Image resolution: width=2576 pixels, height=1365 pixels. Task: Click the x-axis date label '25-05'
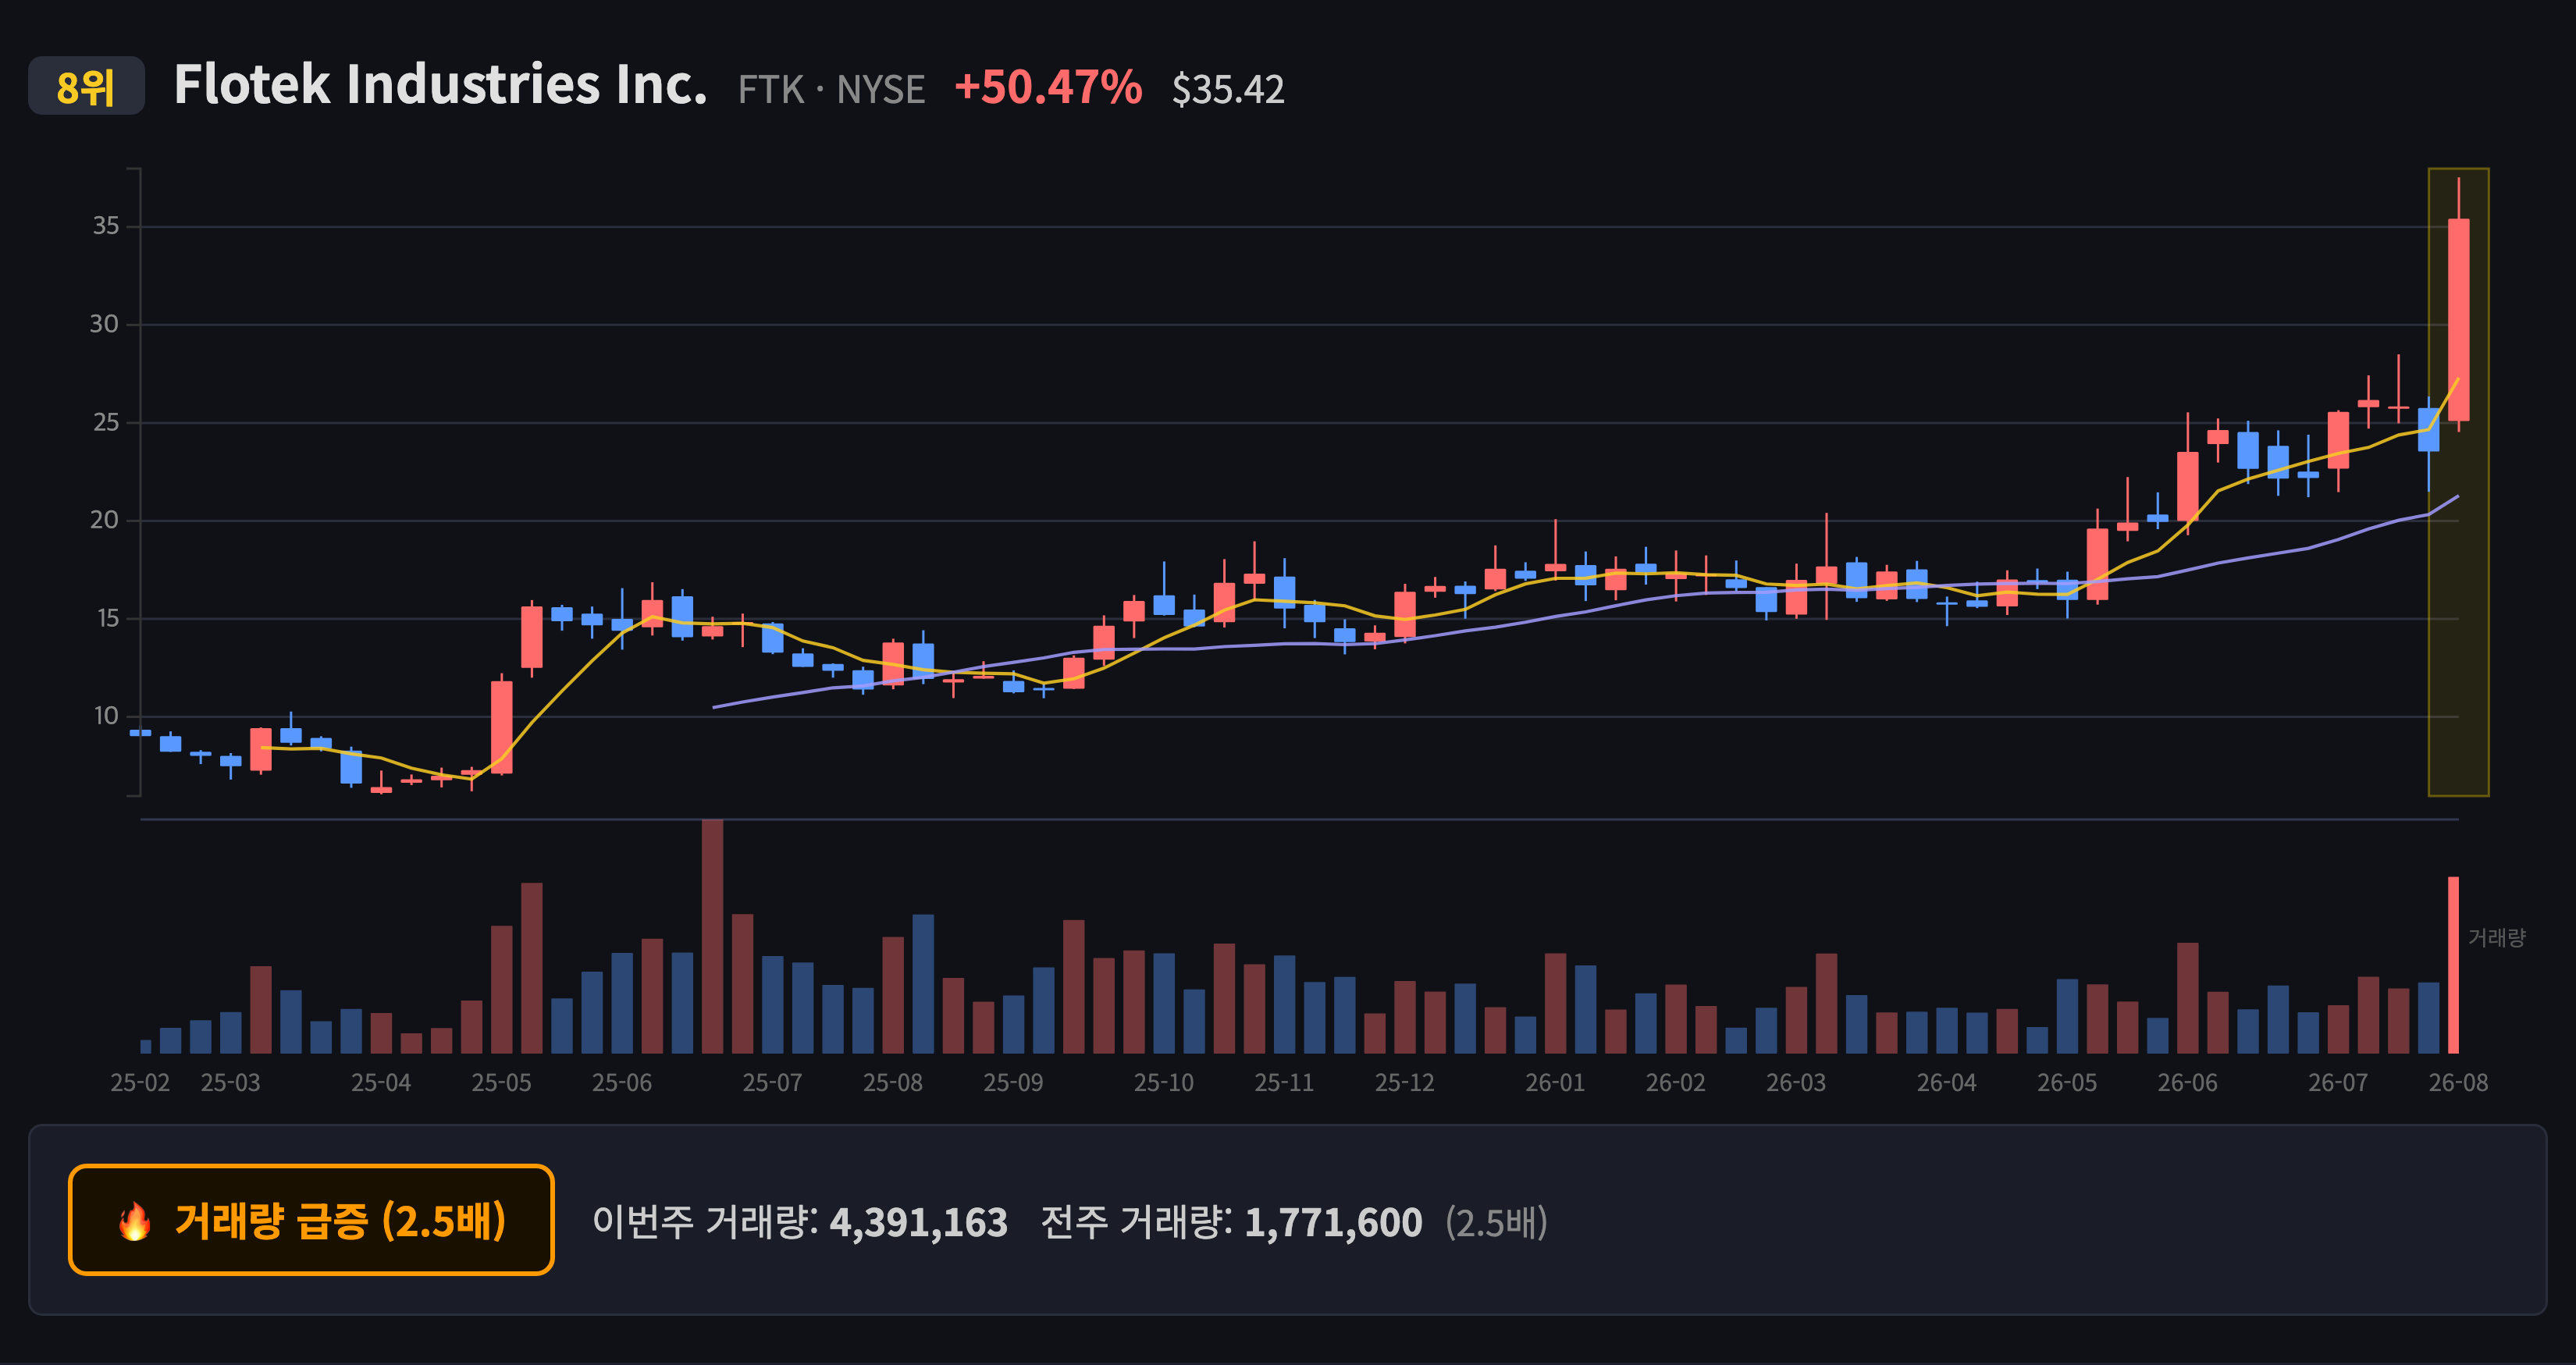[502, 1083]
